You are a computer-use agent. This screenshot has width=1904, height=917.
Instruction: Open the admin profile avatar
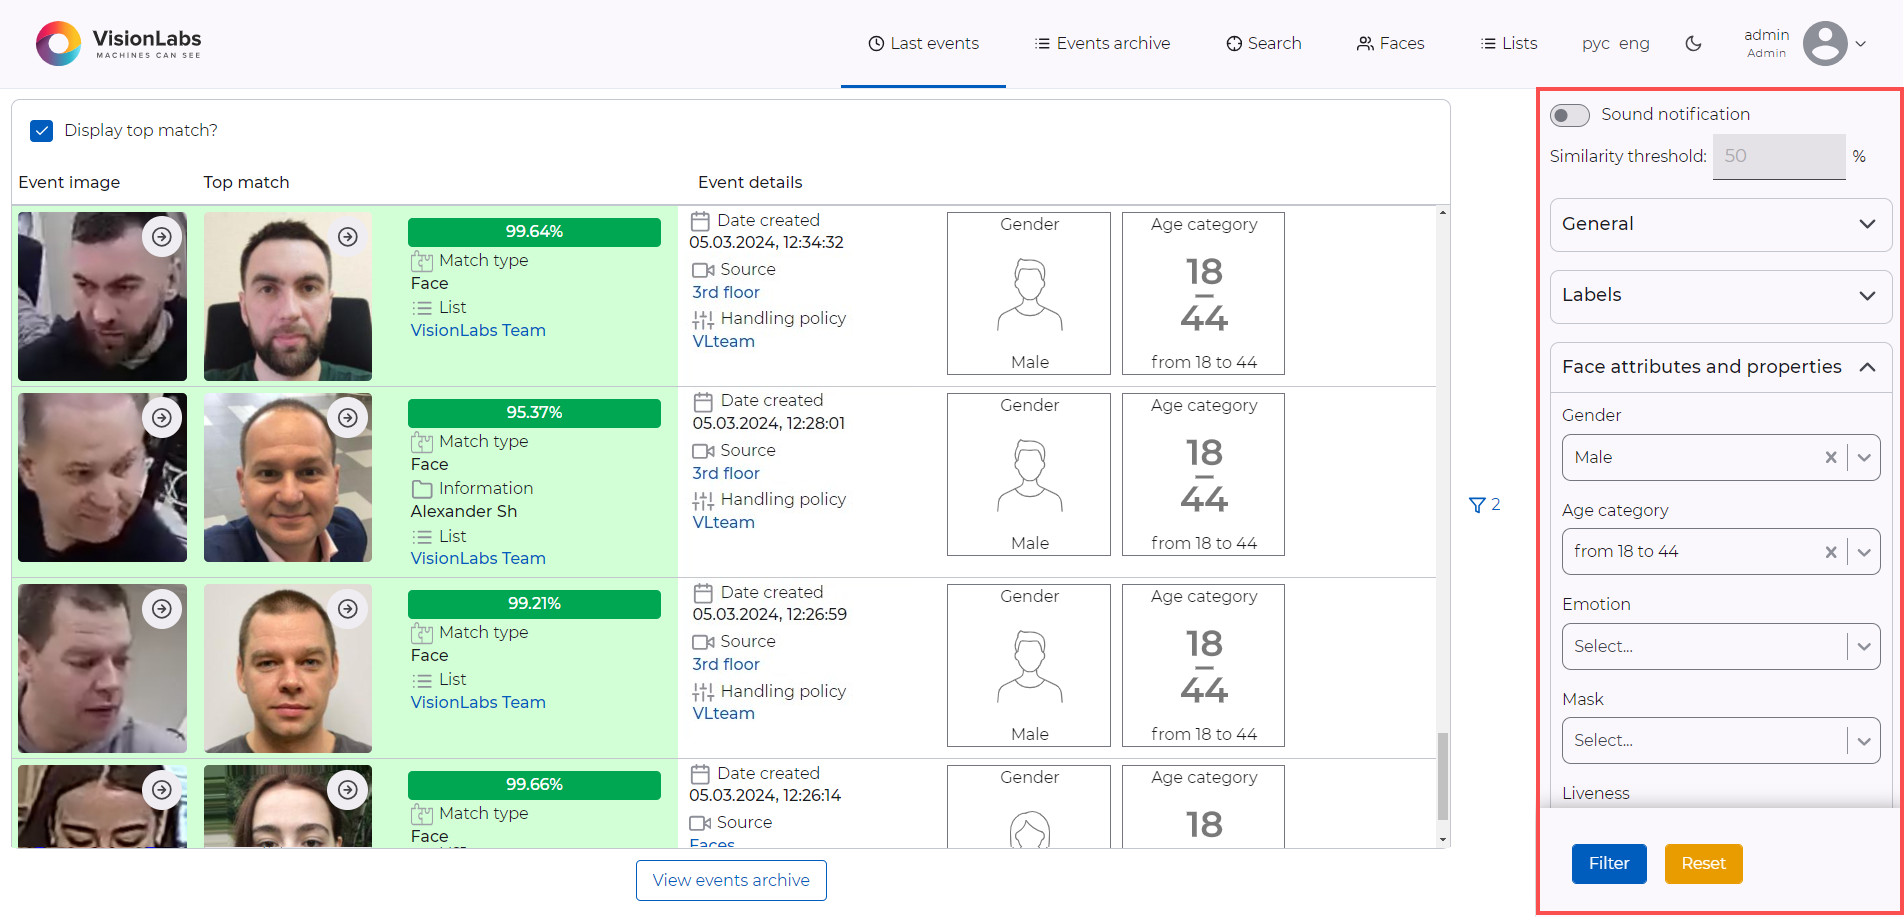pos(1827,43)
